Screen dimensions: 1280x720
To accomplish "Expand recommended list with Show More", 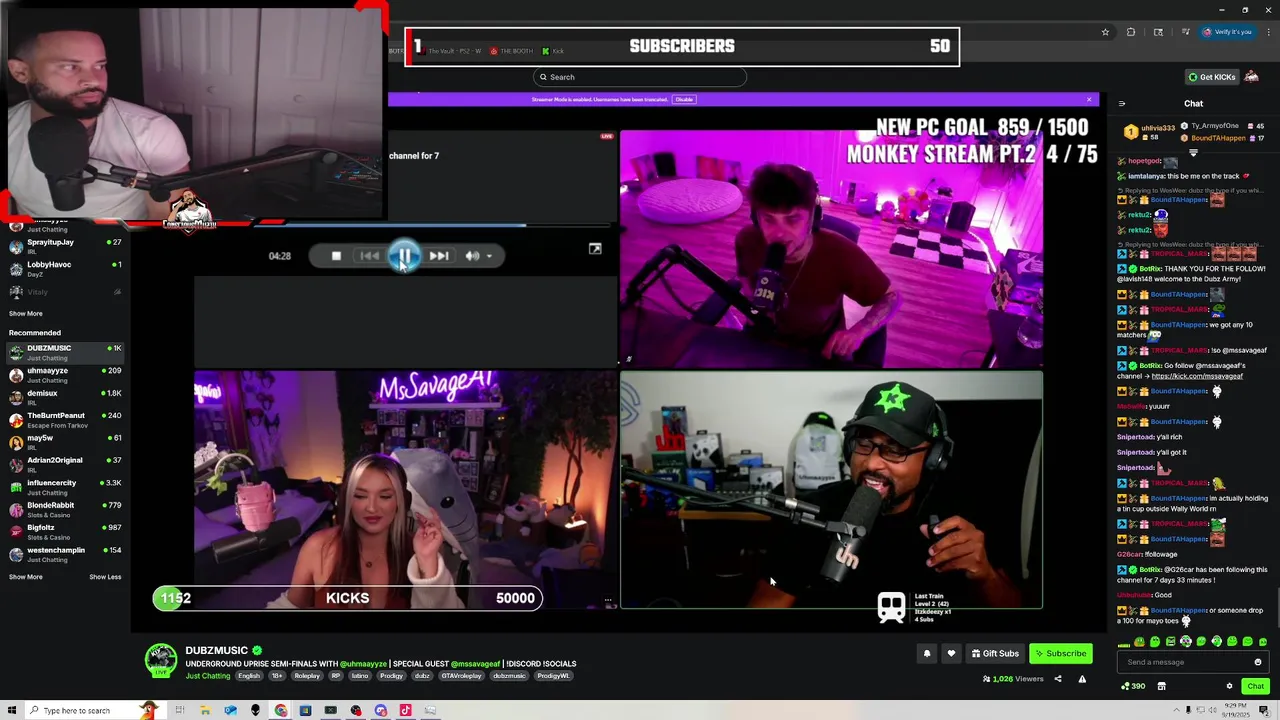I will [26, 577].
